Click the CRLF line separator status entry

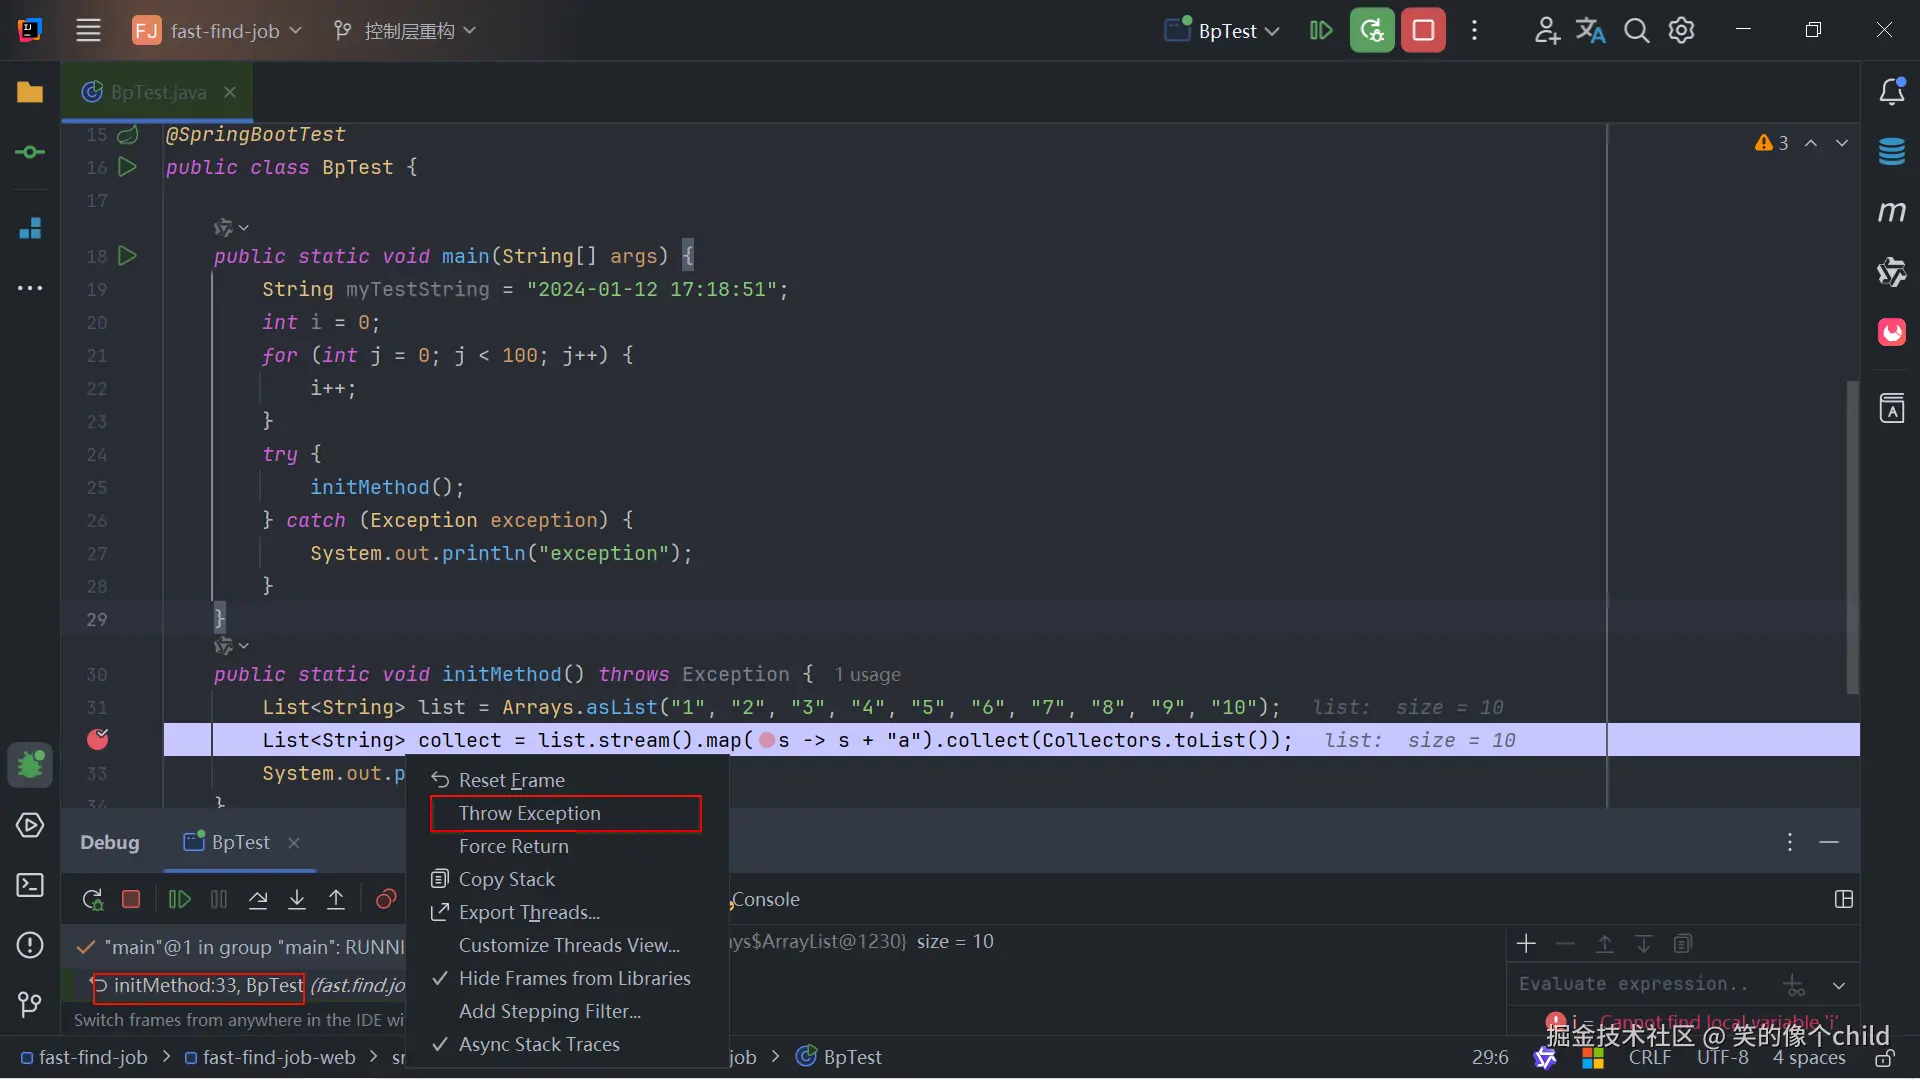coord(1650,1058)
